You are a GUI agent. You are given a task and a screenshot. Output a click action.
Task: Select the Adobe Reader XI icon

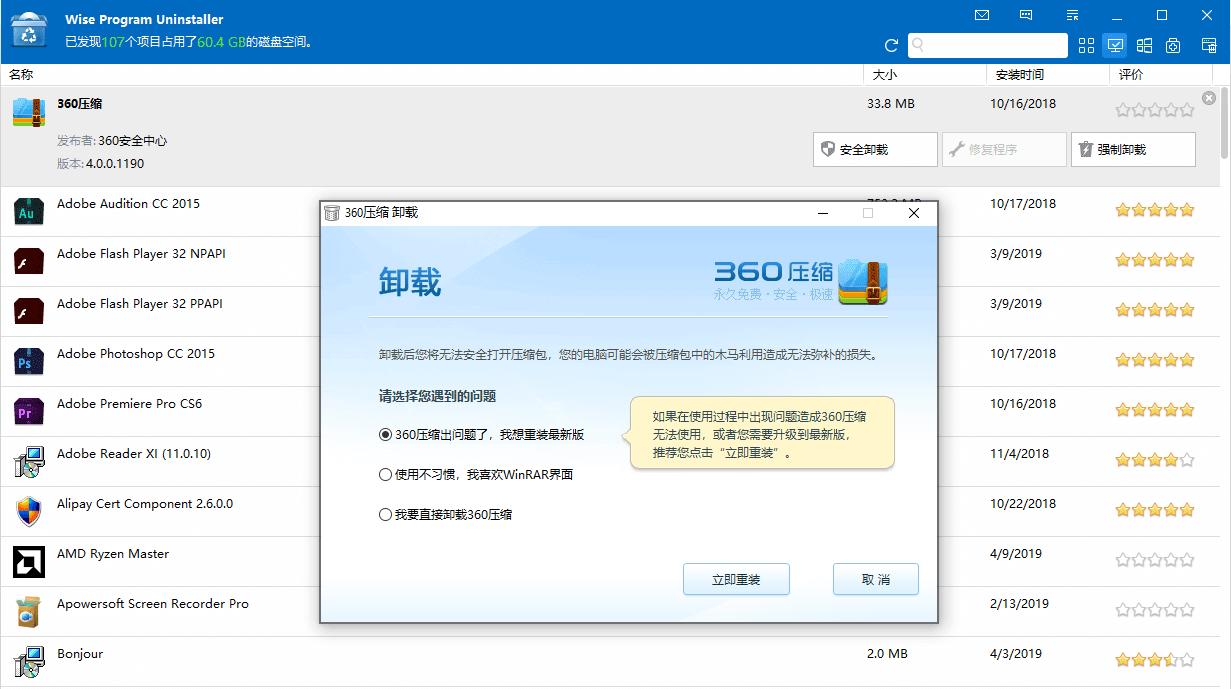point(29,462)
